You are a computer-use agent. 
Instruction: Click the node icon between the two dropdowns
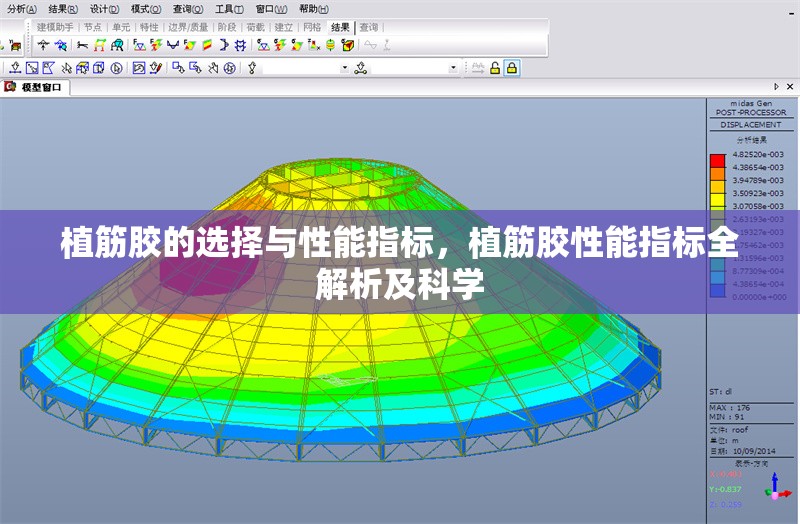[x=361, y=68]
